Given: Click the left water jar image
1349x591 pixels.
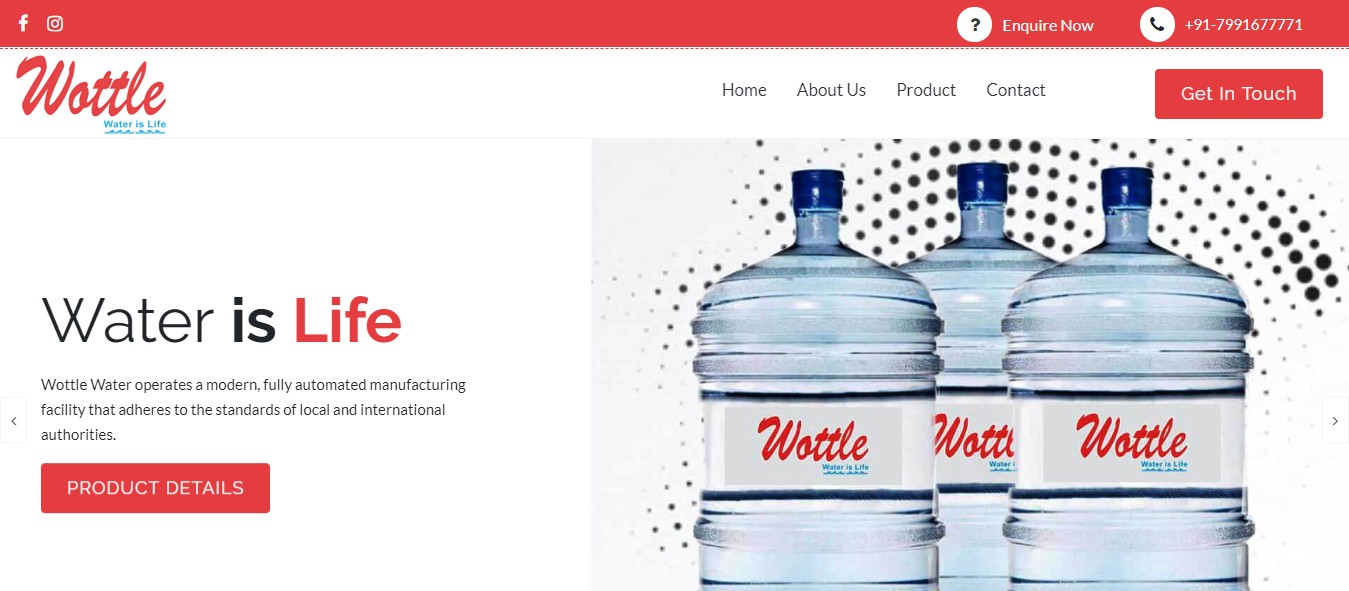Looking at the screenshot, I should [817, 378].
